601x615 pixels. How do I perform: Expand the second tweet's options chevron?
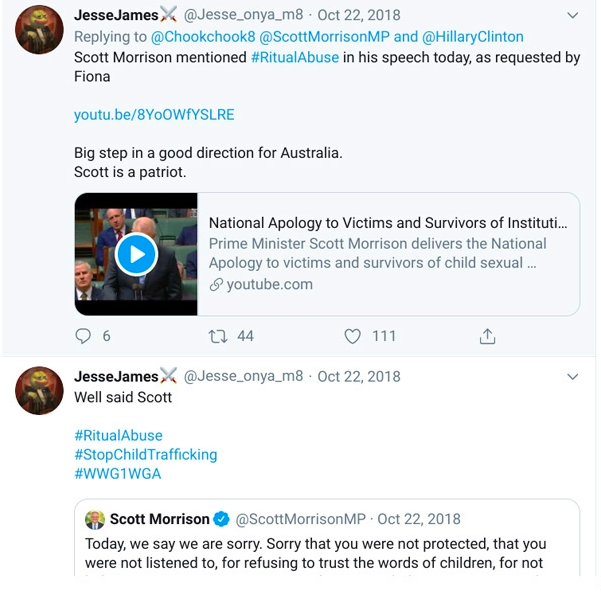coord(572,377)
